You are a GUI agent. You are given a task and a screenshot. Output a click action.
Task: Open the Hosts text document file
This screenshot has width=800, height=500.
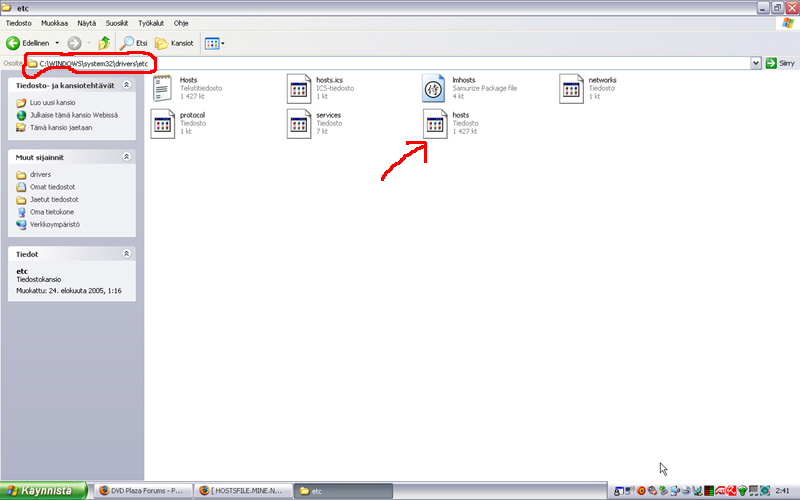[163, 88]
